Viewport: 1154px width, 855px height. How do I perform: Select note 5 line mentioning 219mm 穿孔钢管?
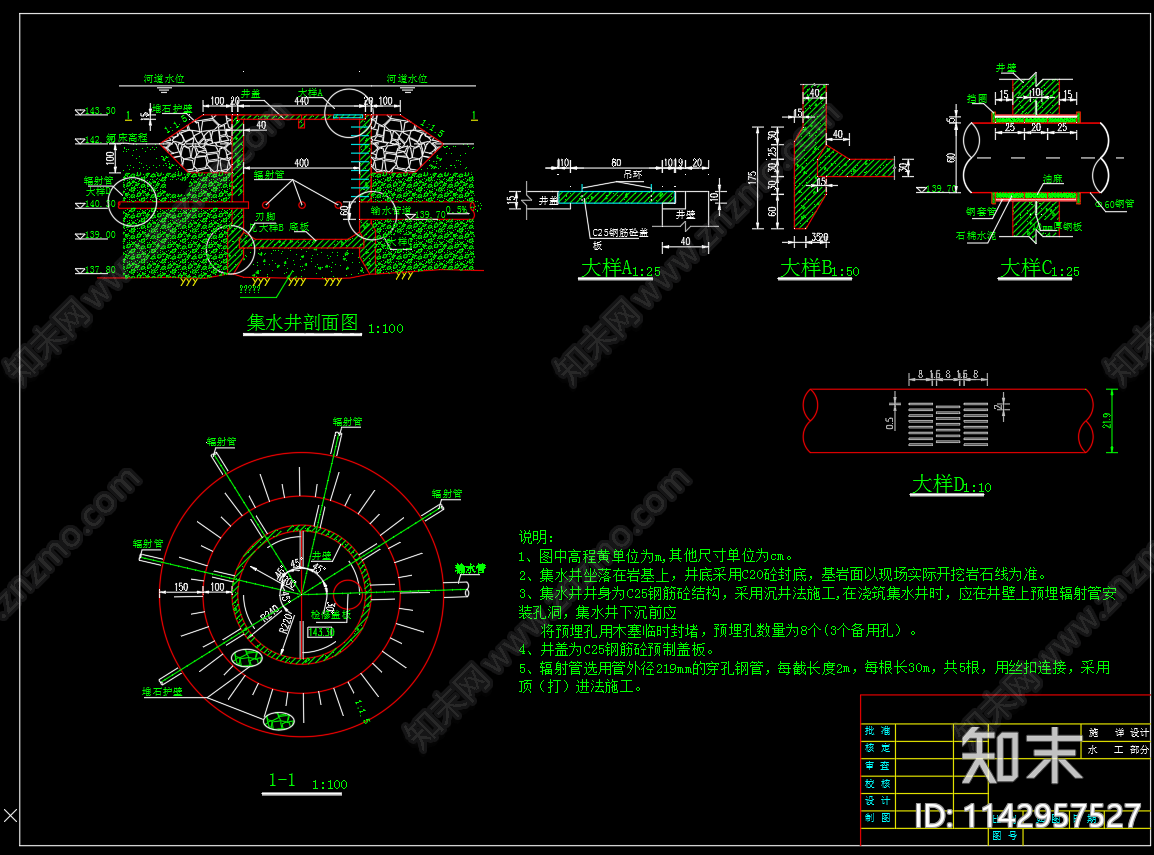point(814,668)
